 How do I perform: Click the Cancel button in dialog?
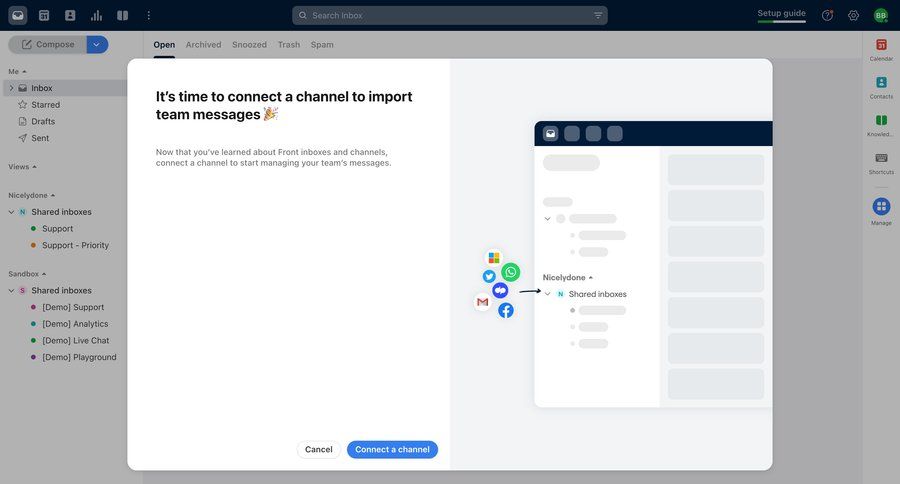319,450
